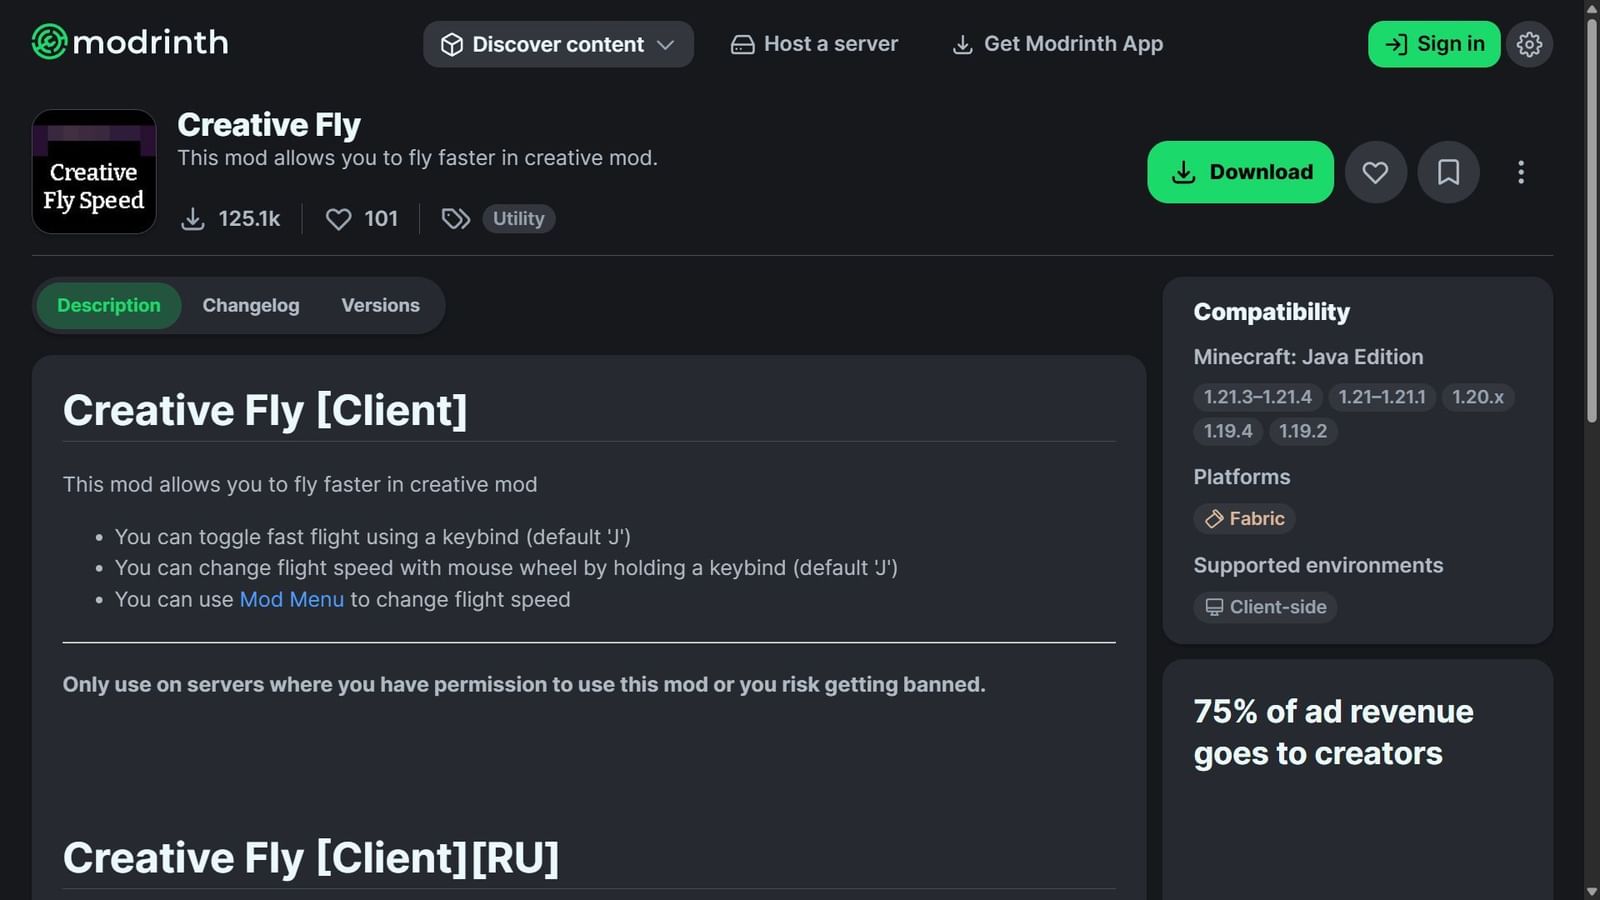Click the Modrinth logo icon
Screen dimensions: 1600x900
[x=47, y=42]
